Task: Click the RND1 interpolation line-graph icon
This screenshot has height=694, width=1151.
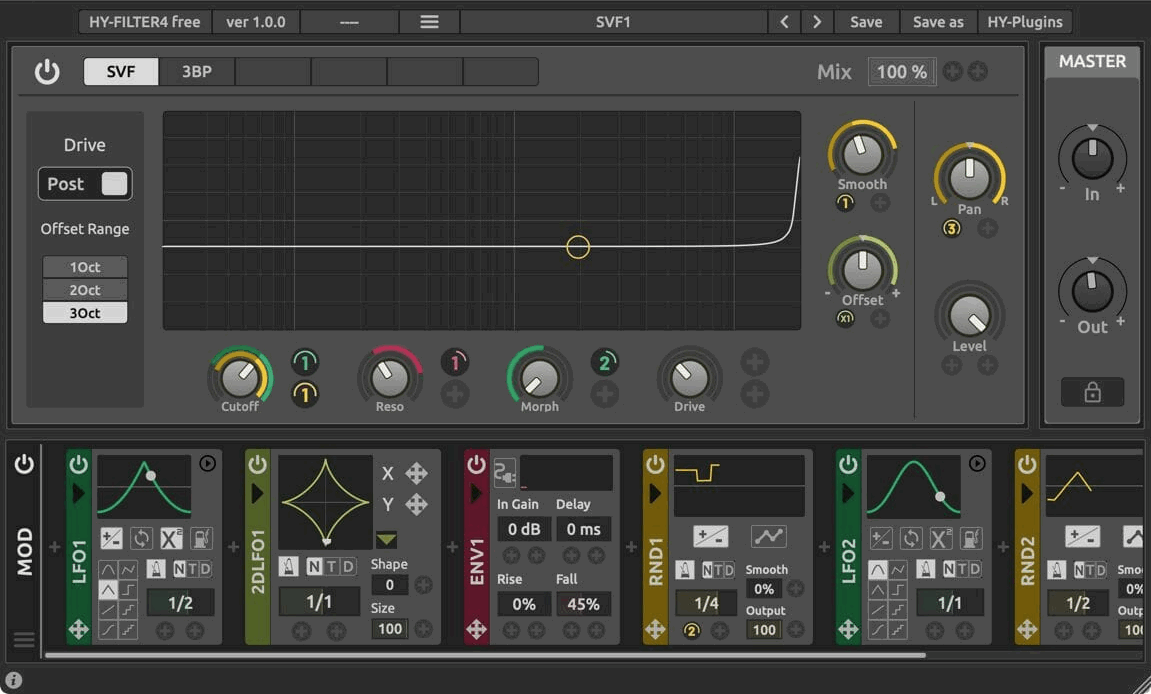Action: pyautogui.click(x=768, y=536)
